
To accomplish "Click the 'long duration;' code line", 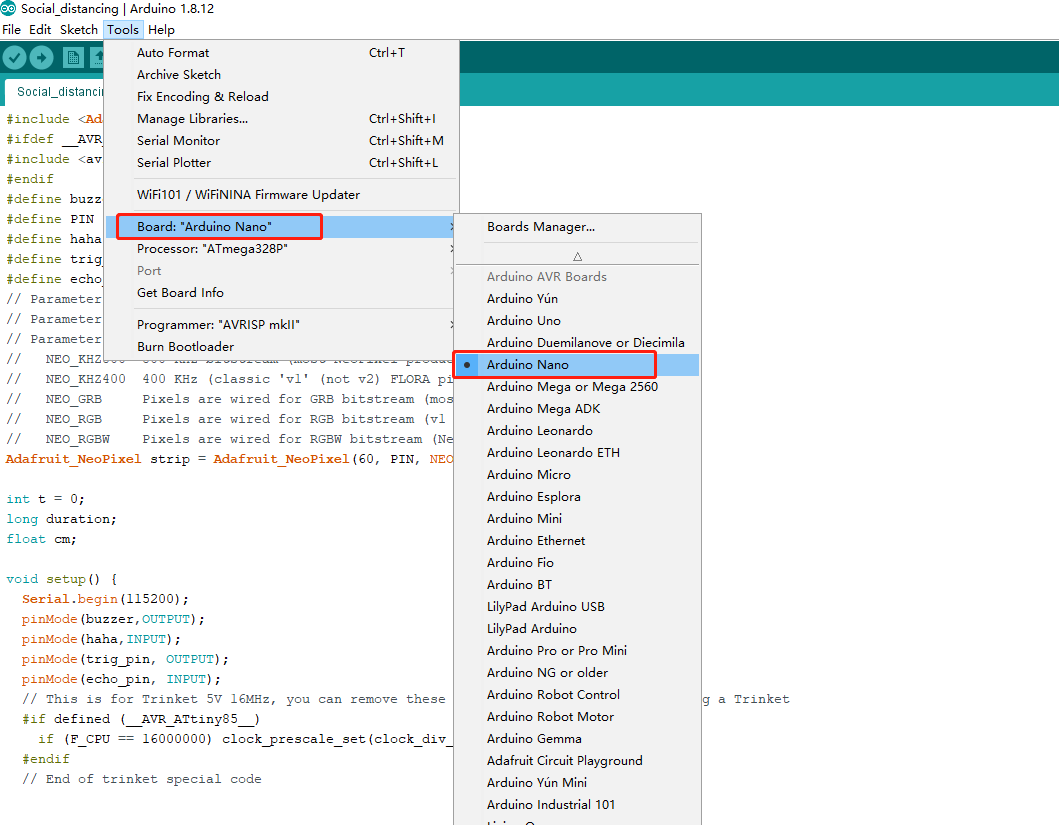I will [61, 519].
